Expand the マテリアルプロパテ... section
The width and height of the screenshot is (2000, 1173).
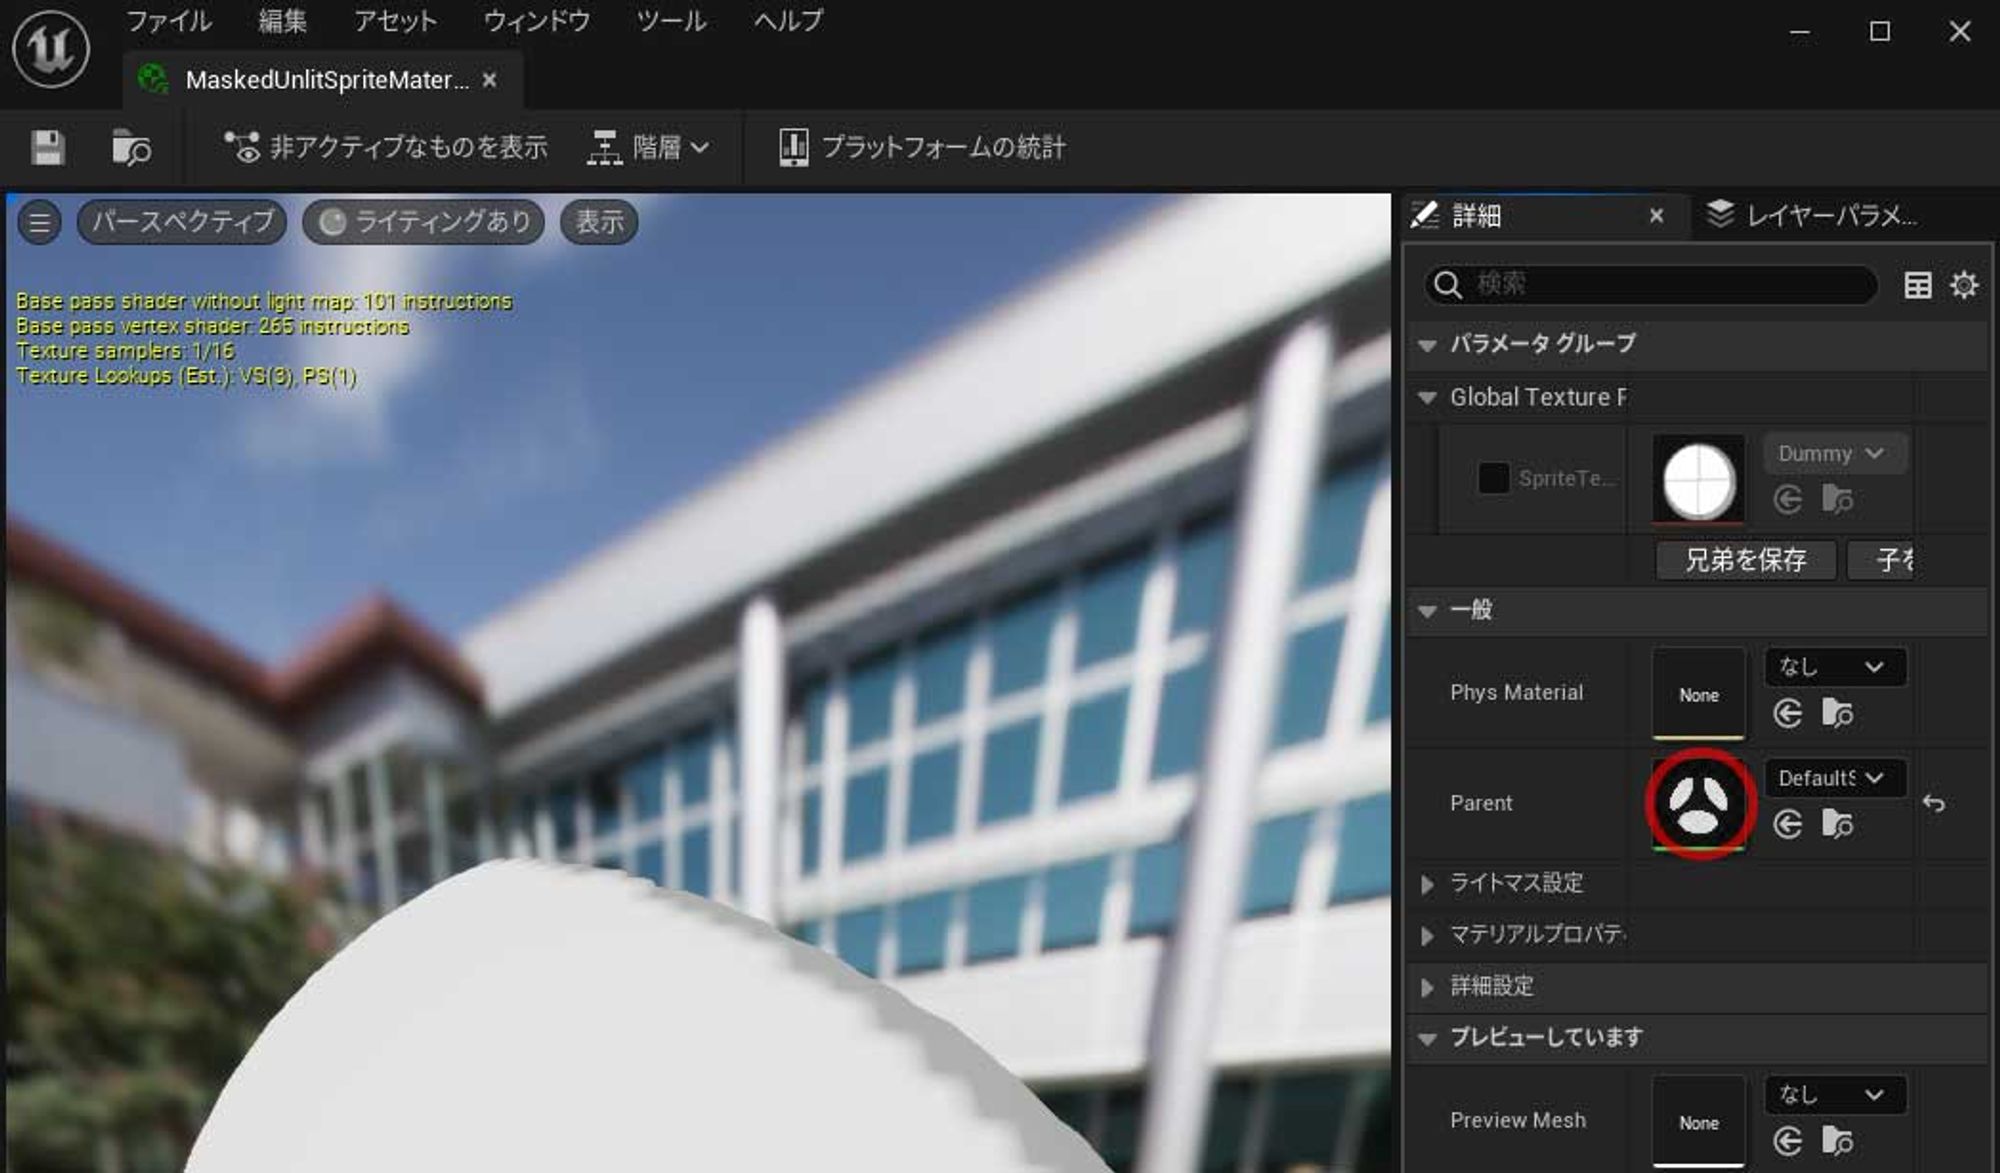(x=1427, y=936)
